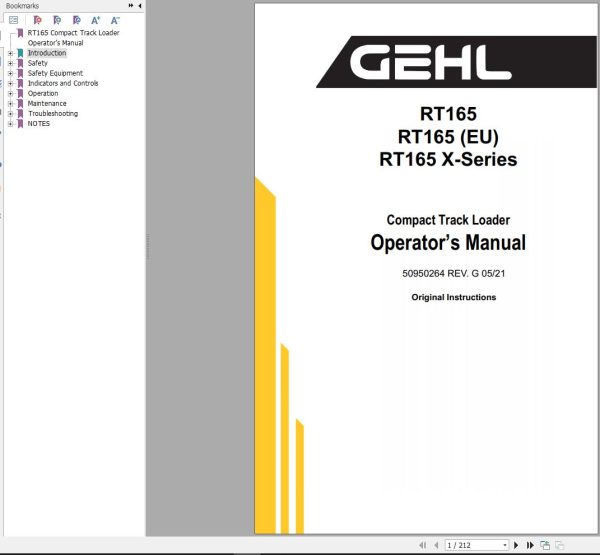Select Indicators and Controls bookmark
The height and width of the screenshot is (555, 600).
(63, 83)
